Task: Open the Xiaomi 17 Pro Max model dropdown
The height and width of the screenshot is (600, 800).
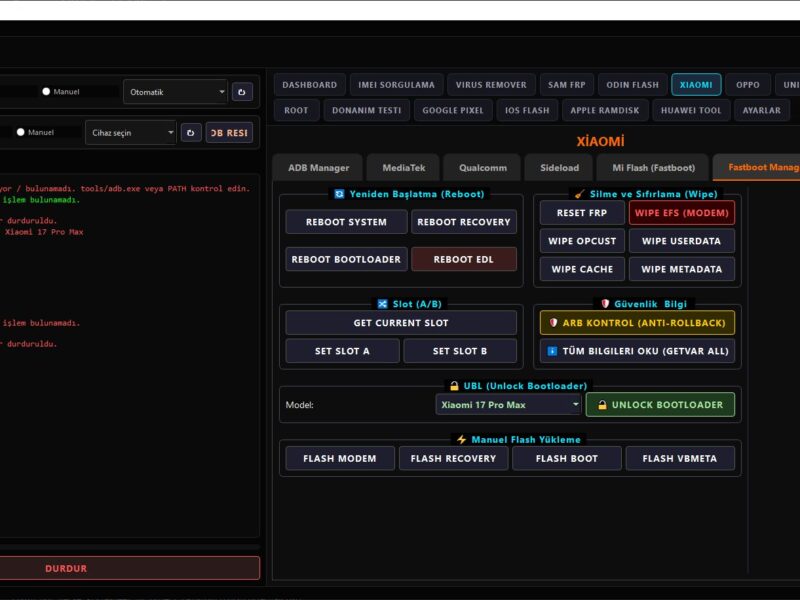Action: tap(508, 405)
